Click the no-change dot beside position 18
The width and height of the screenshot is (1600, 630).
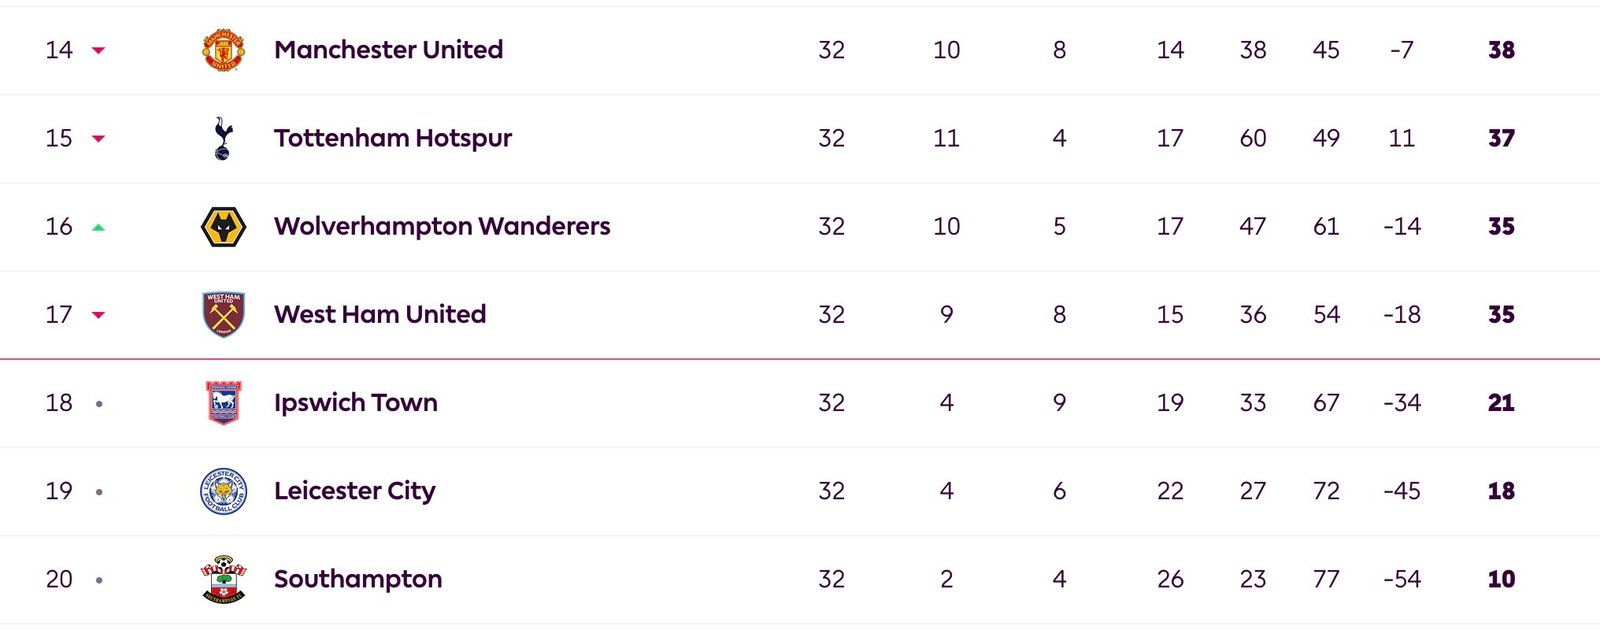click(x=99, y=404)
